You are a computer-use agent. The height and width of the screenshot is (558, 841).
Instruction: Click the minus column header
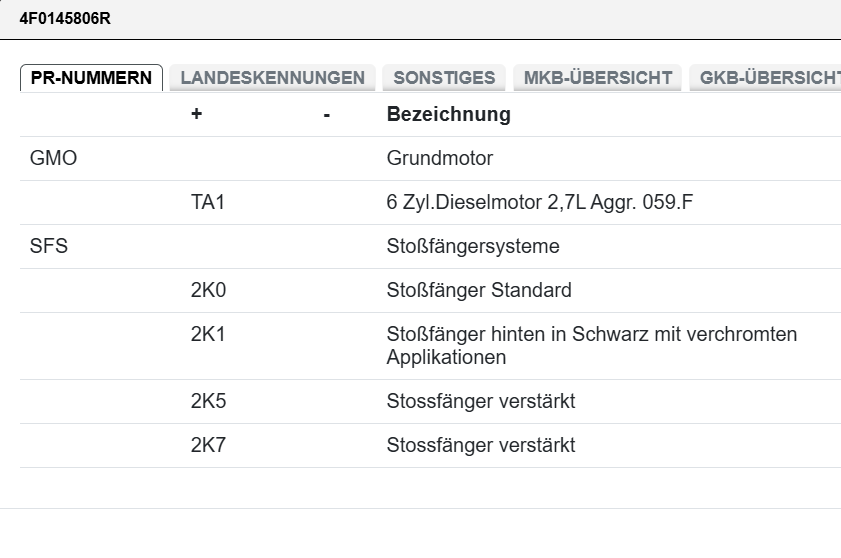coord(326,114)
